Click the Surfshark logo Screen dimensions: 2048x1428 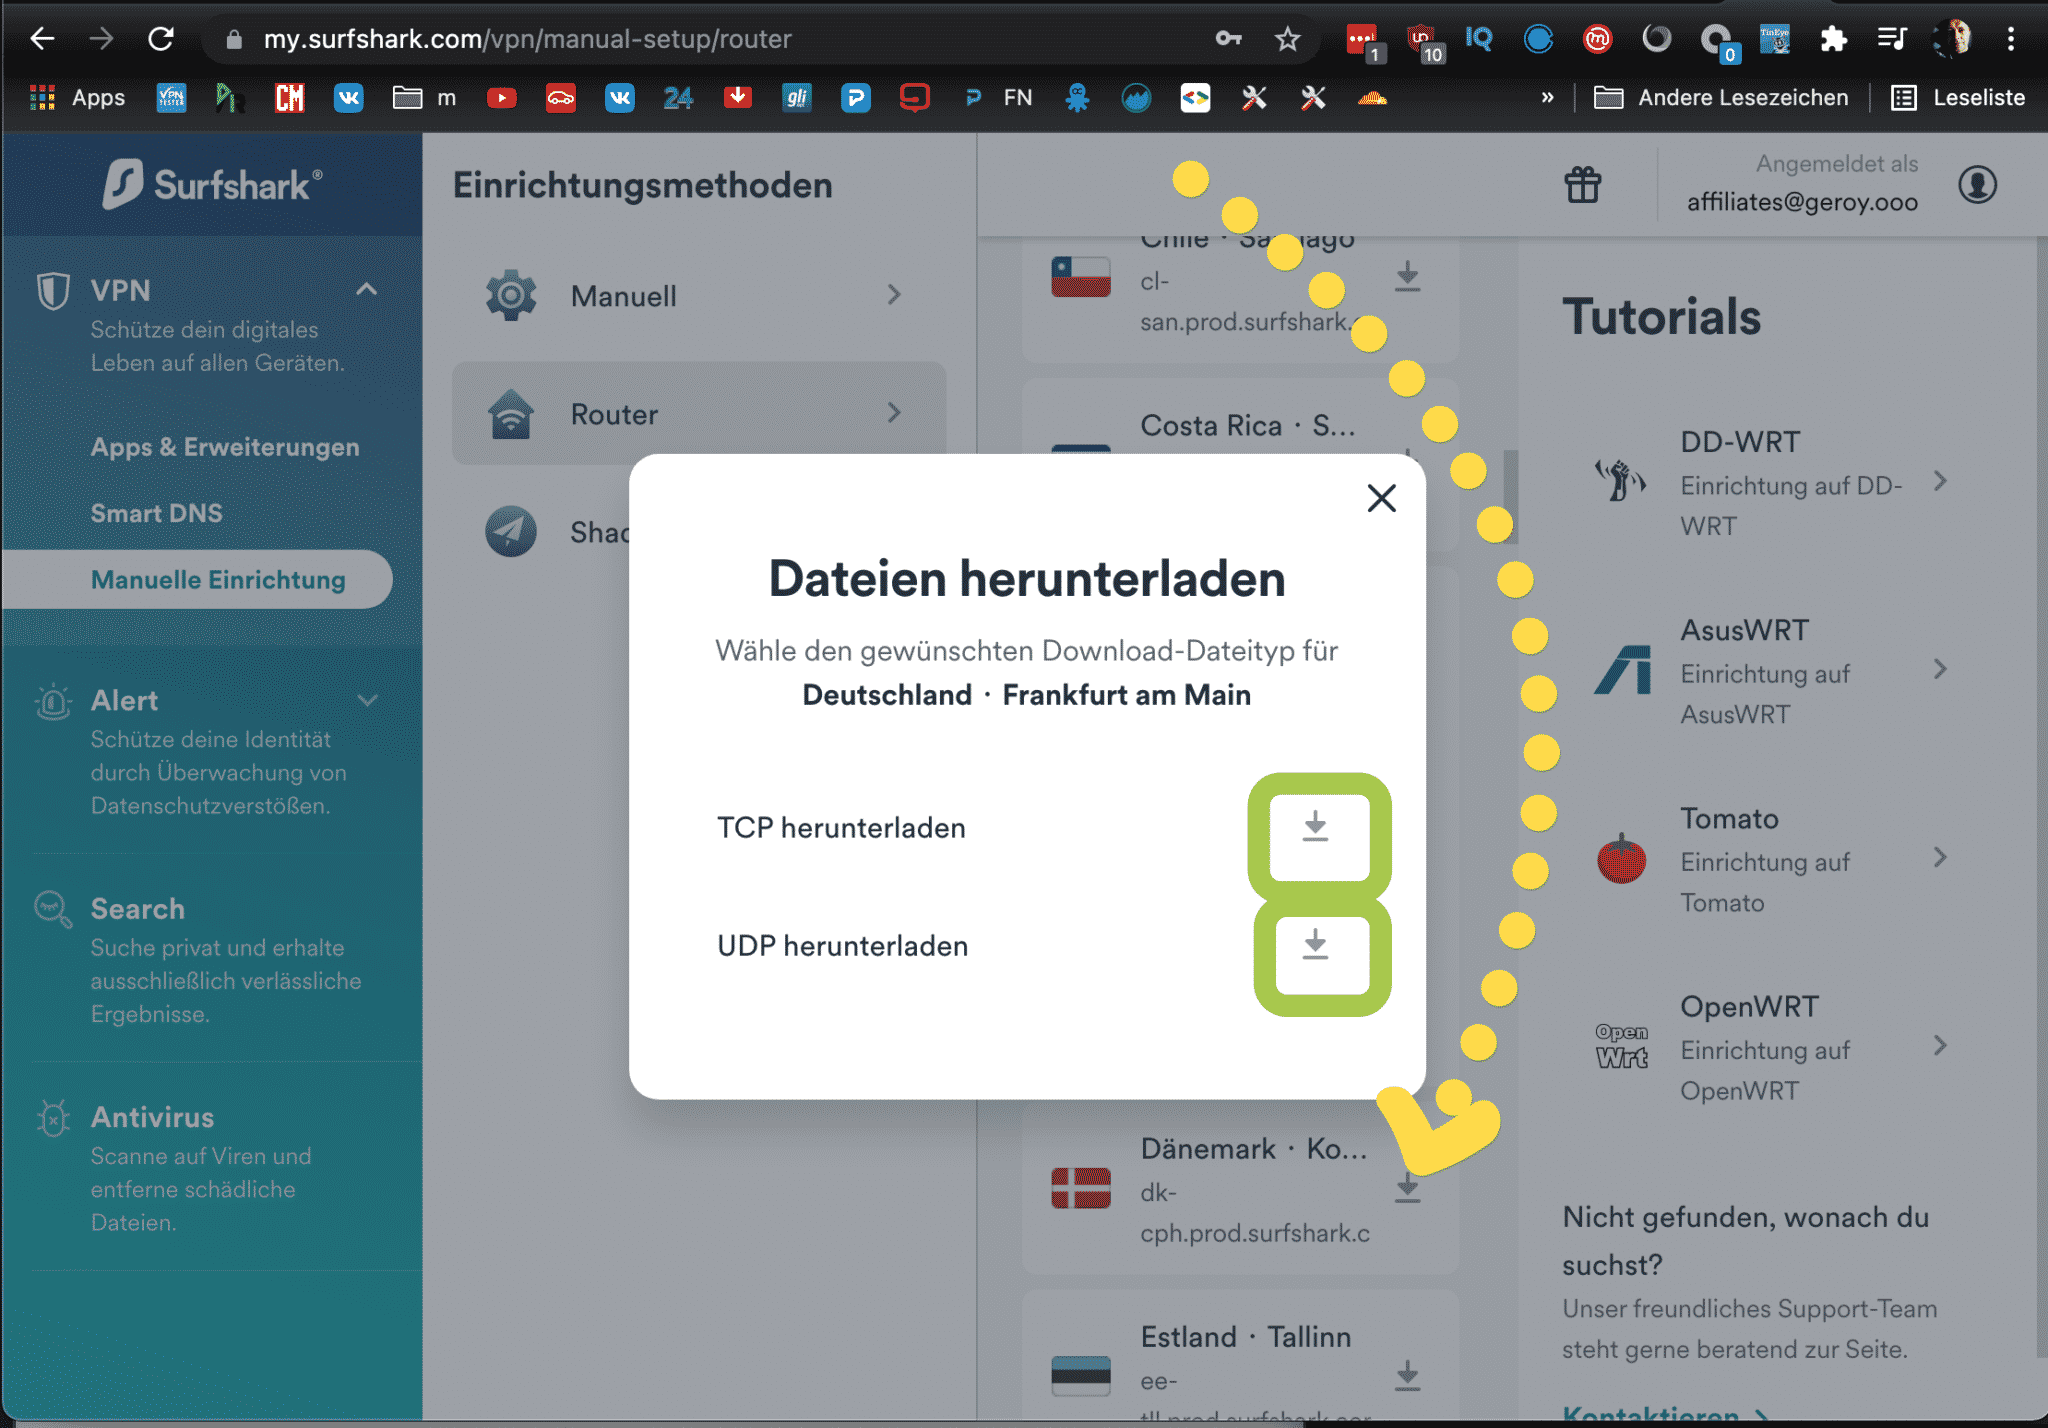click(212, 184)
